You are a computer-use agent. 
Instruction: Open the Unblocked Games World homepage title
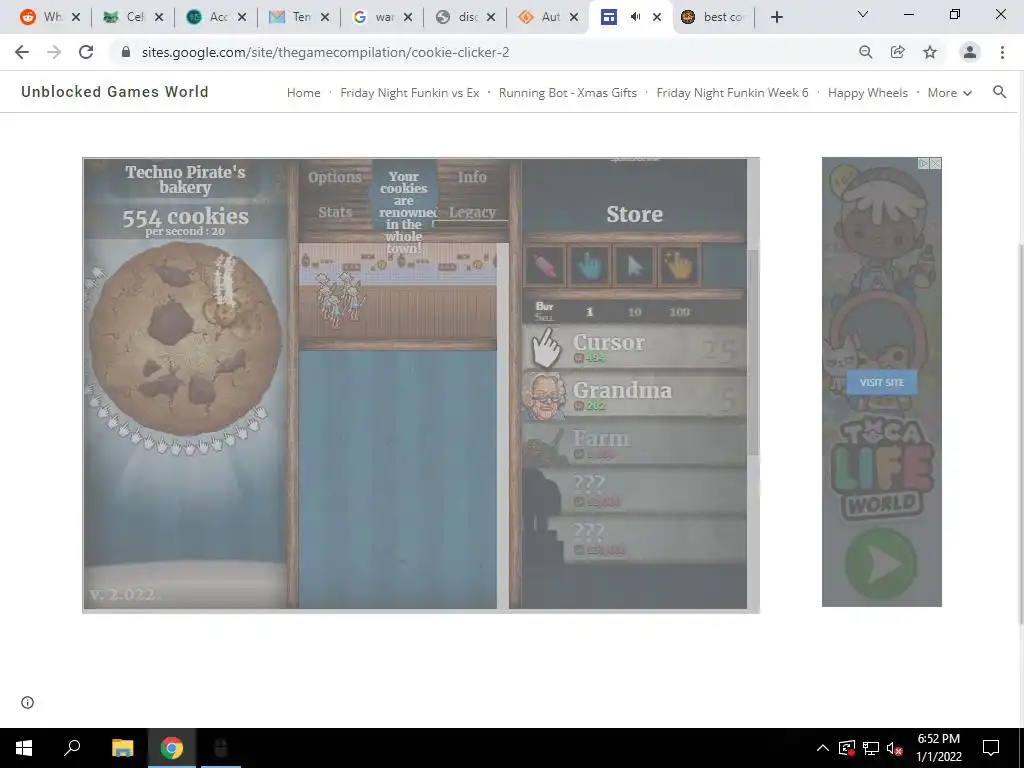[115, 92]
